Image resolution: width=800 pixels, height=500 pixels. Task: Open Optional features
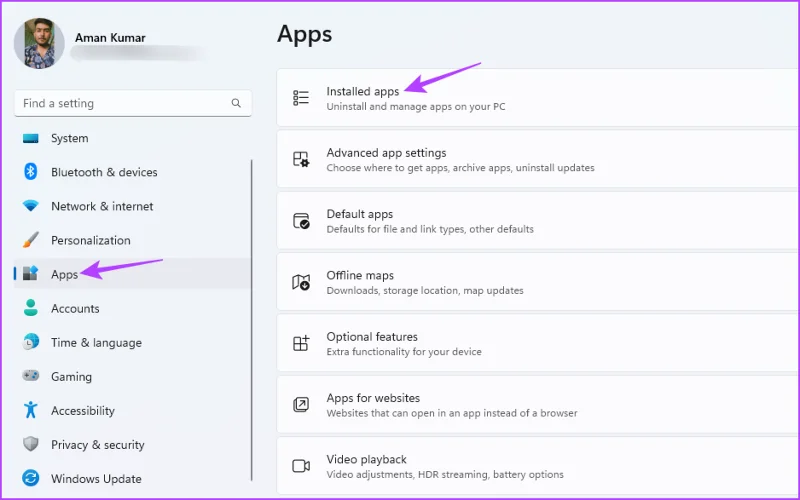(538, 343)
